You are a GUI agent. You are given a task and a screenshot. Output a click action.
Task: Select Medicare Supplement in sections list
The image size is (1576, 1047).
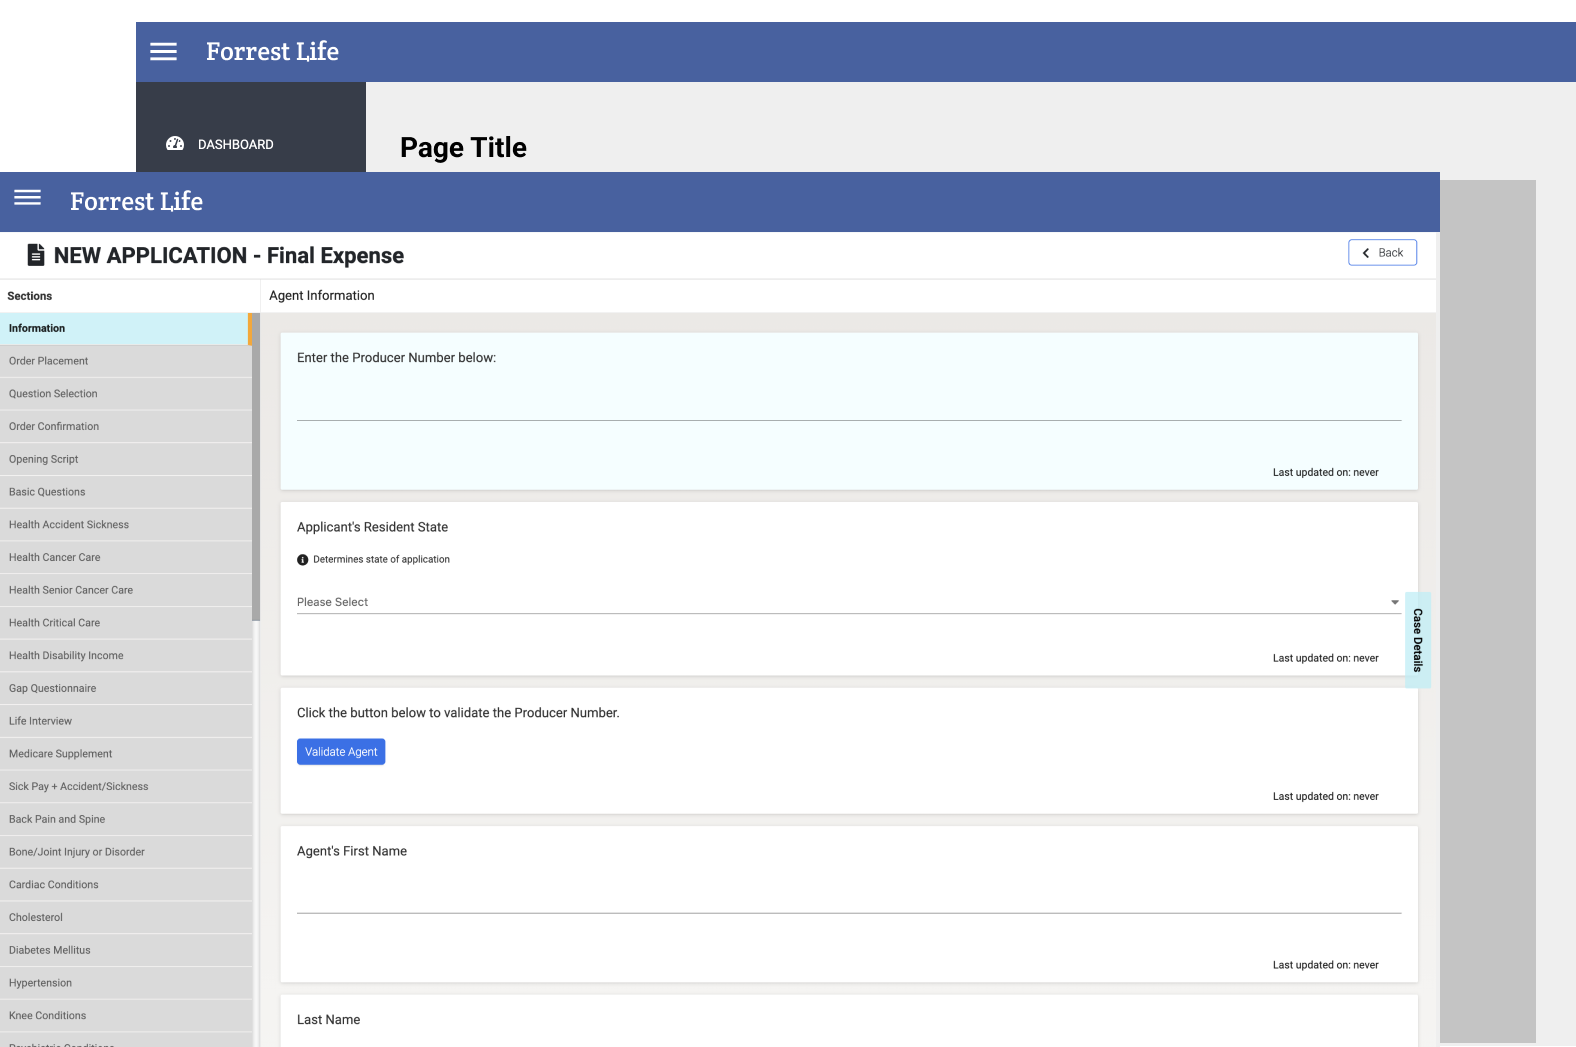click(124, 754)
